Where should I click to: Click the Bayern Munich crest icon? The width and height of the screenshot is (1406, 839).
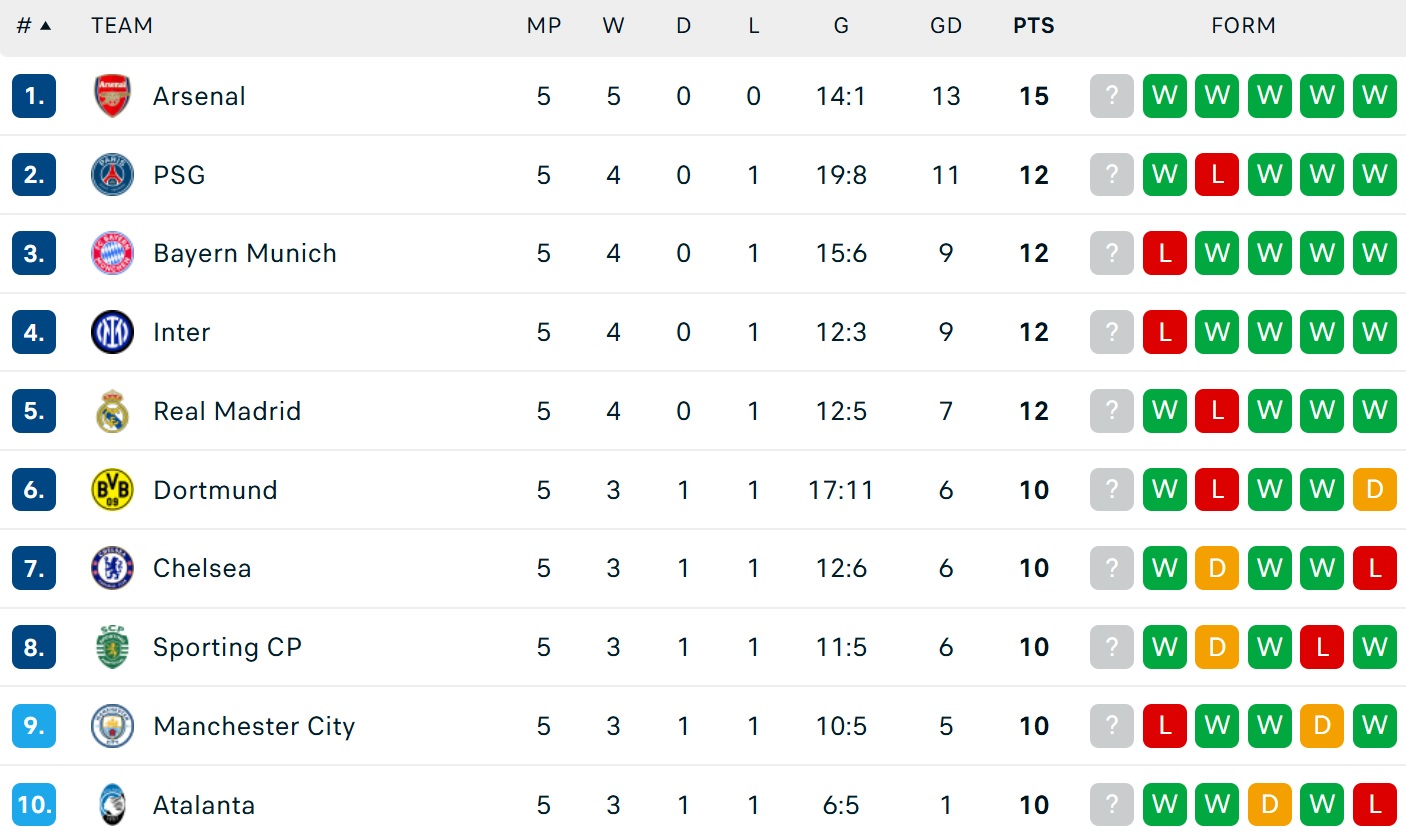tap(112, 254)
